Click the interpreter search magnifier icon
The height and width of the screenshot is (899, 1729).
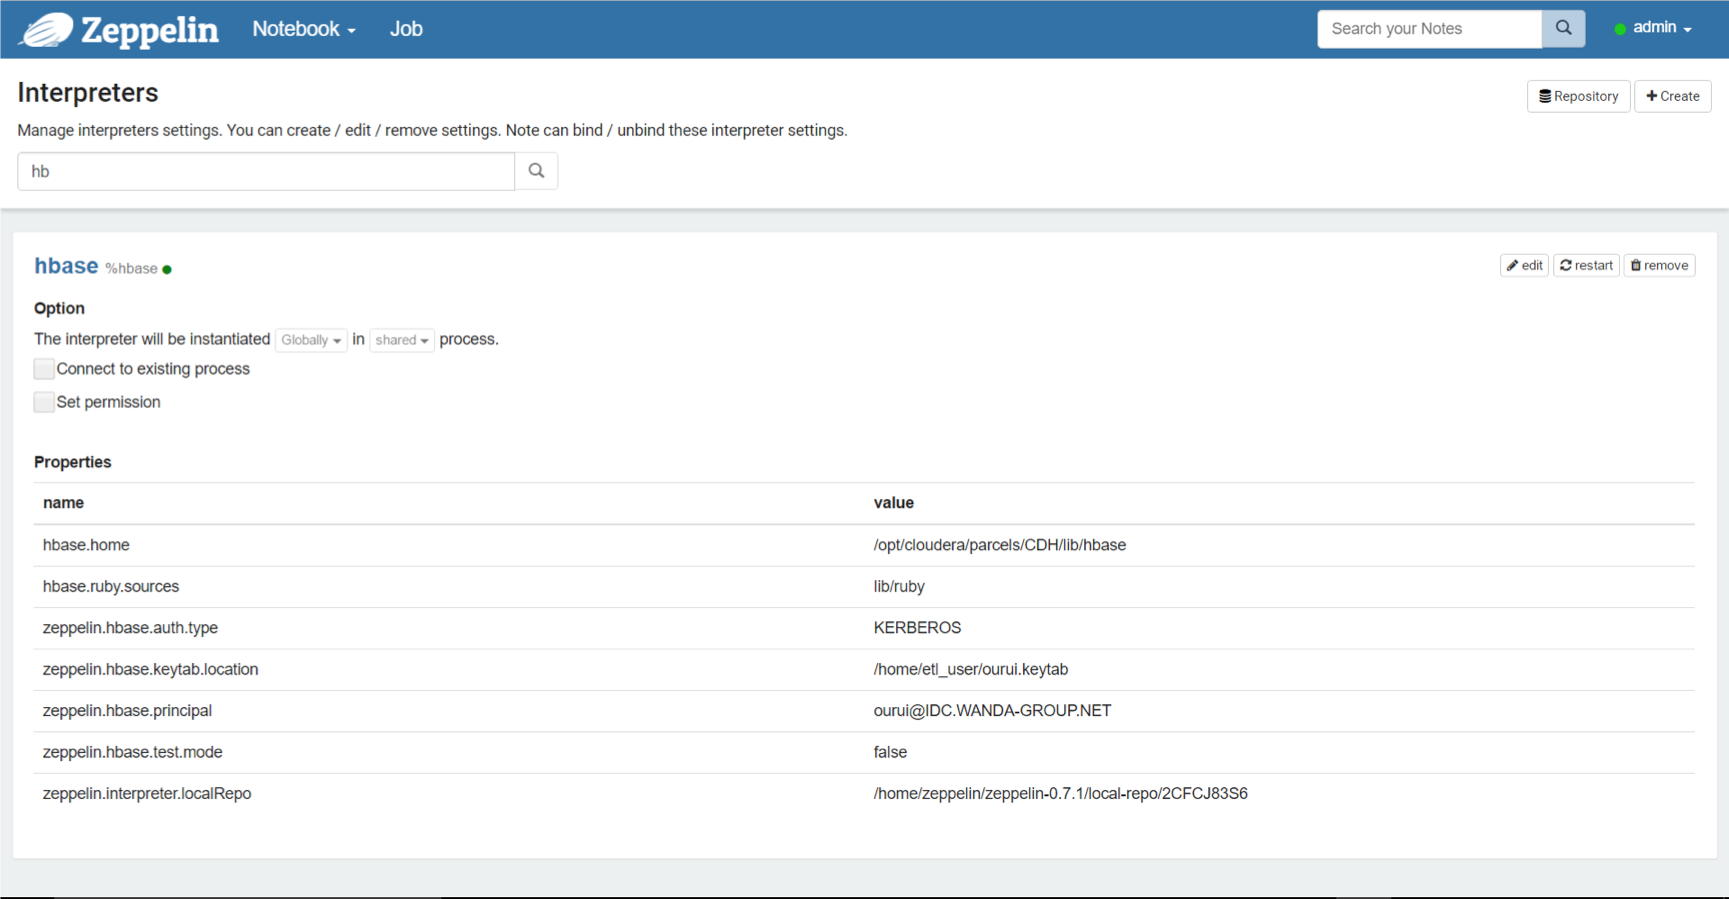click(x=536, y=171)
